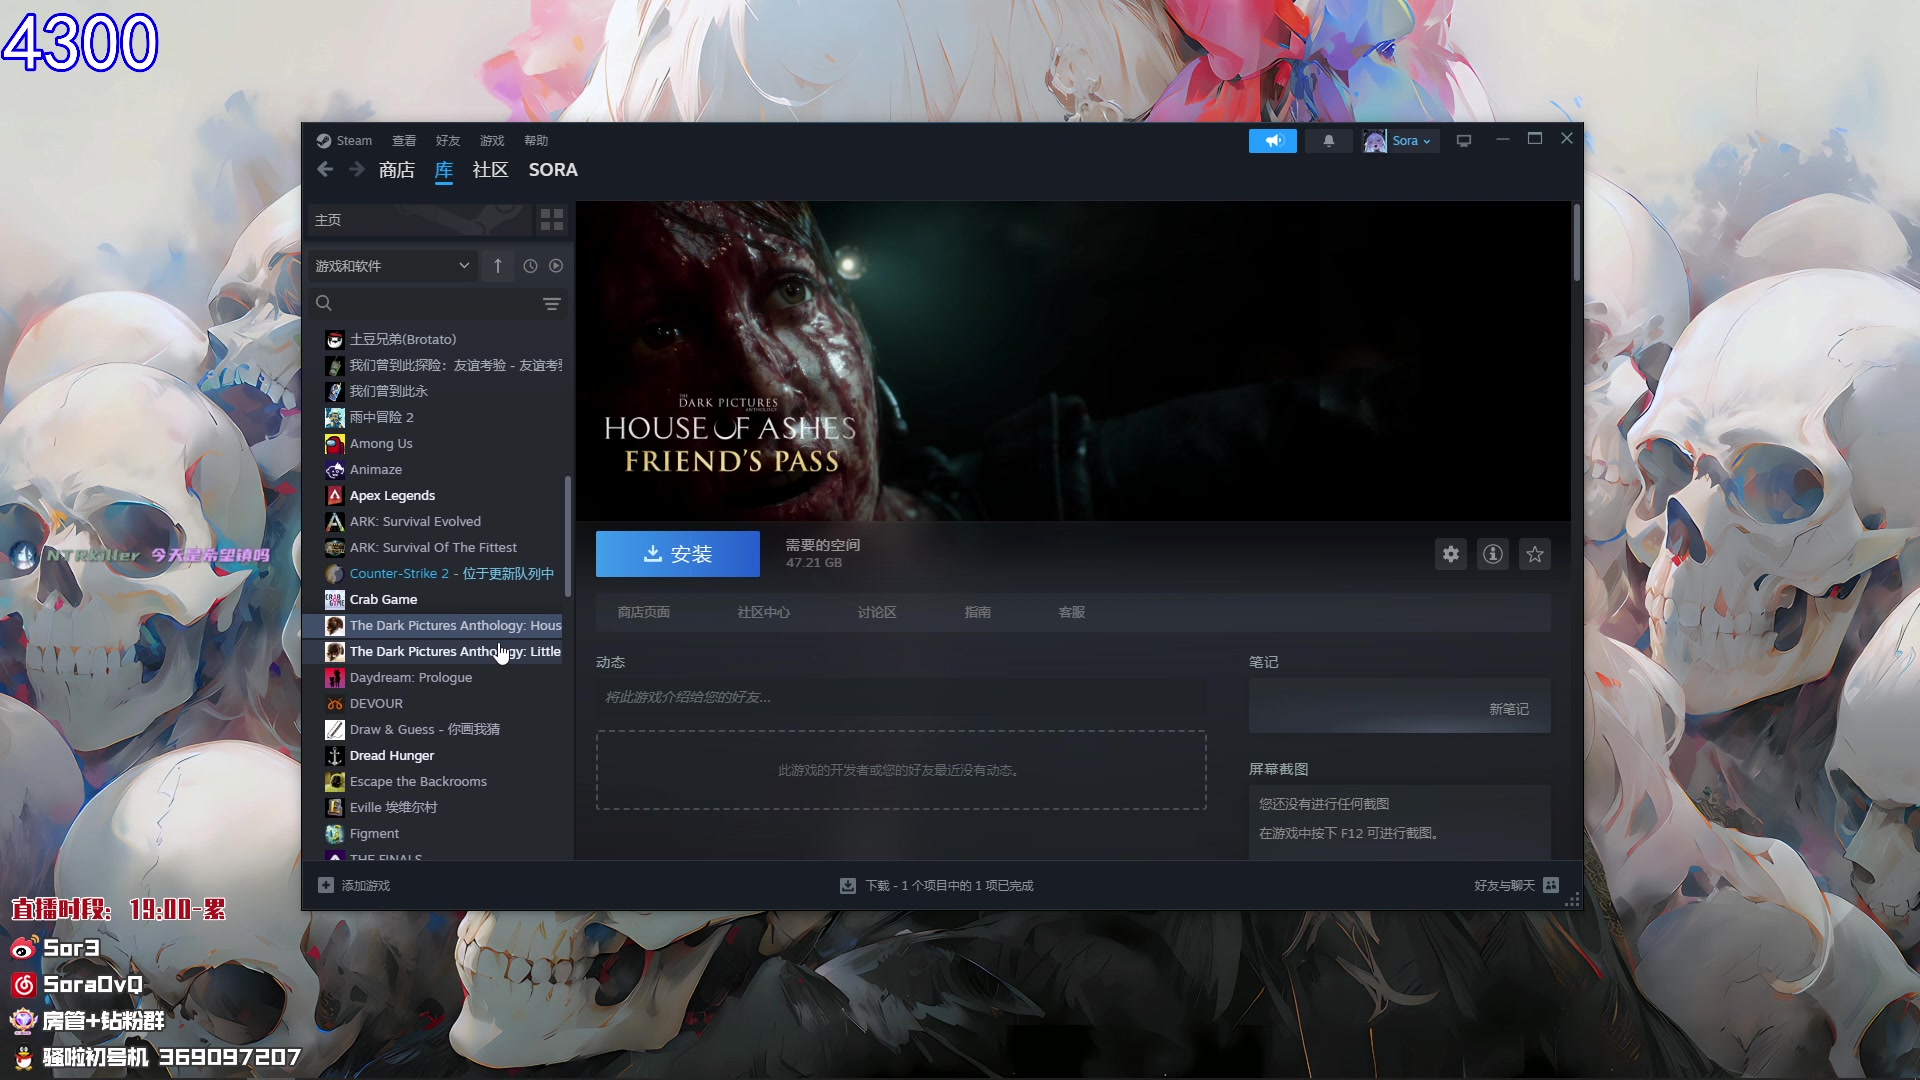Open the 社区中心 link
The image size is (1920, 1080).
(x=764, y=612)
